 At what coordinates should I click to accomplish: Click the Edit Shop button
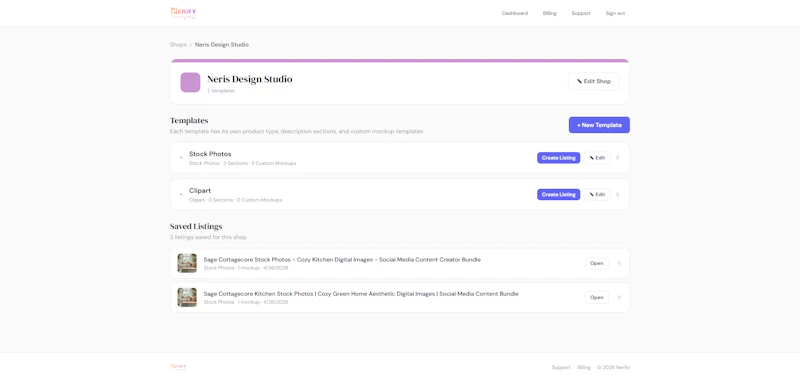coord(594,81)
